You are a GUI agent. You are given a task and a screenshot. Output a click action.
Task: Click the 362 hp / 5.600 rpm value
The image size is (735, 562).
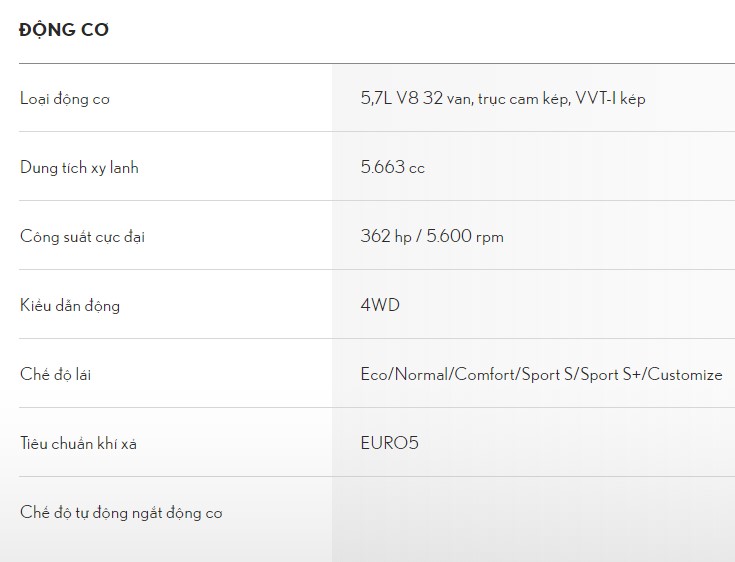[432, 236]
